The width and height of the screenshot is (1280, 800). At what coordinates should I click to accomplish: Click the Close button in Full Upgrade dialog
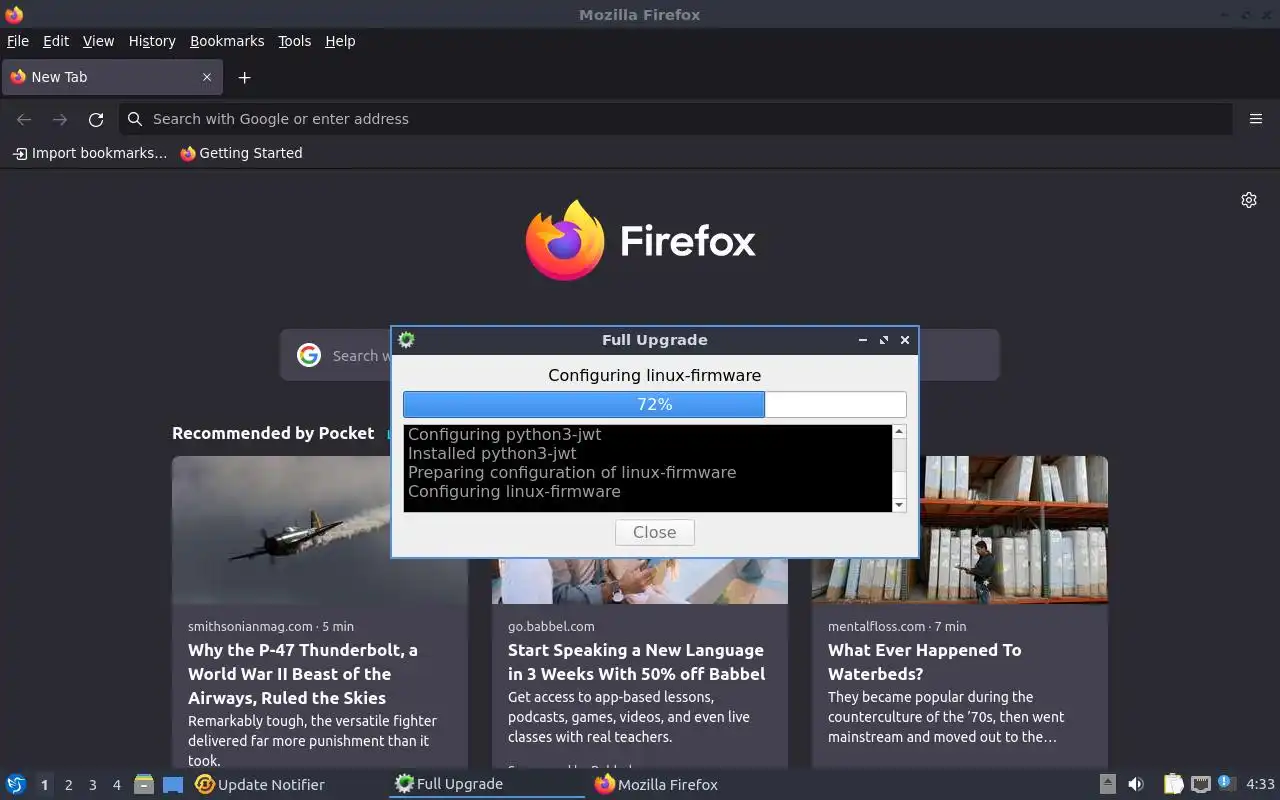(x=655, y=532)
